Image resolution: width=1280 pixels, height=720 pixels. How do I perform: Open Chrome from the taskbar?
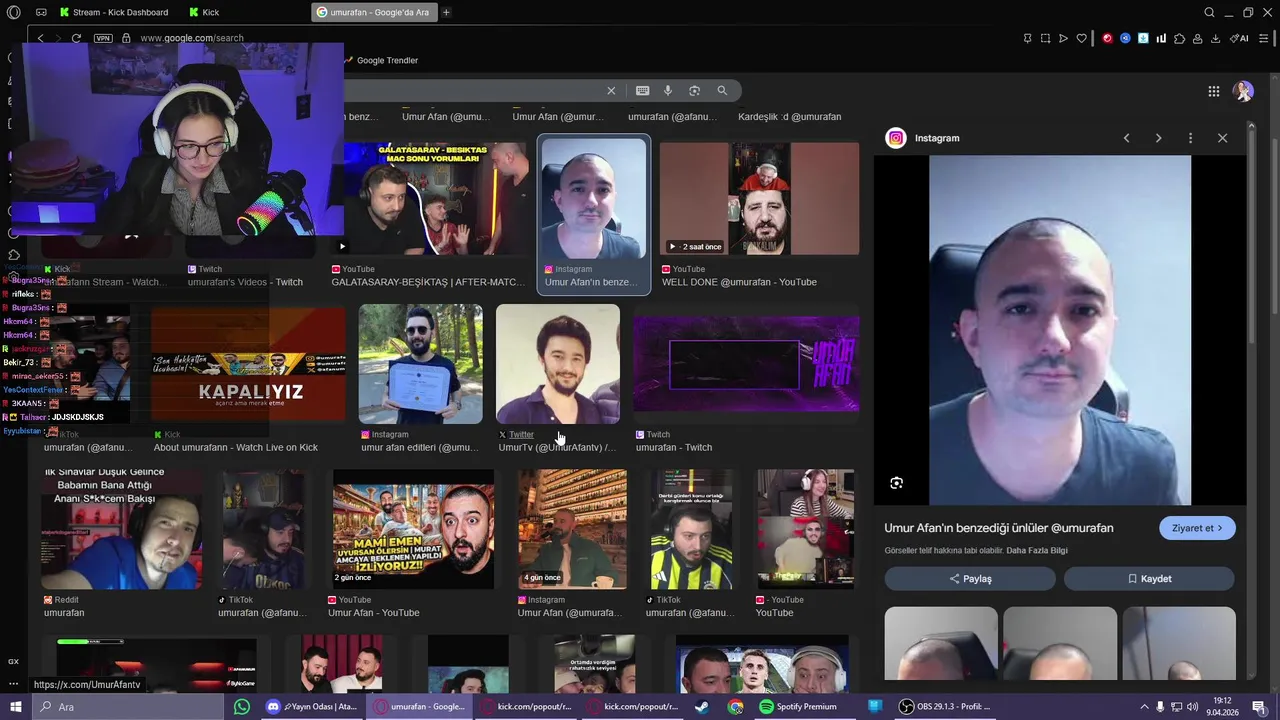click(x=735, y=707)
